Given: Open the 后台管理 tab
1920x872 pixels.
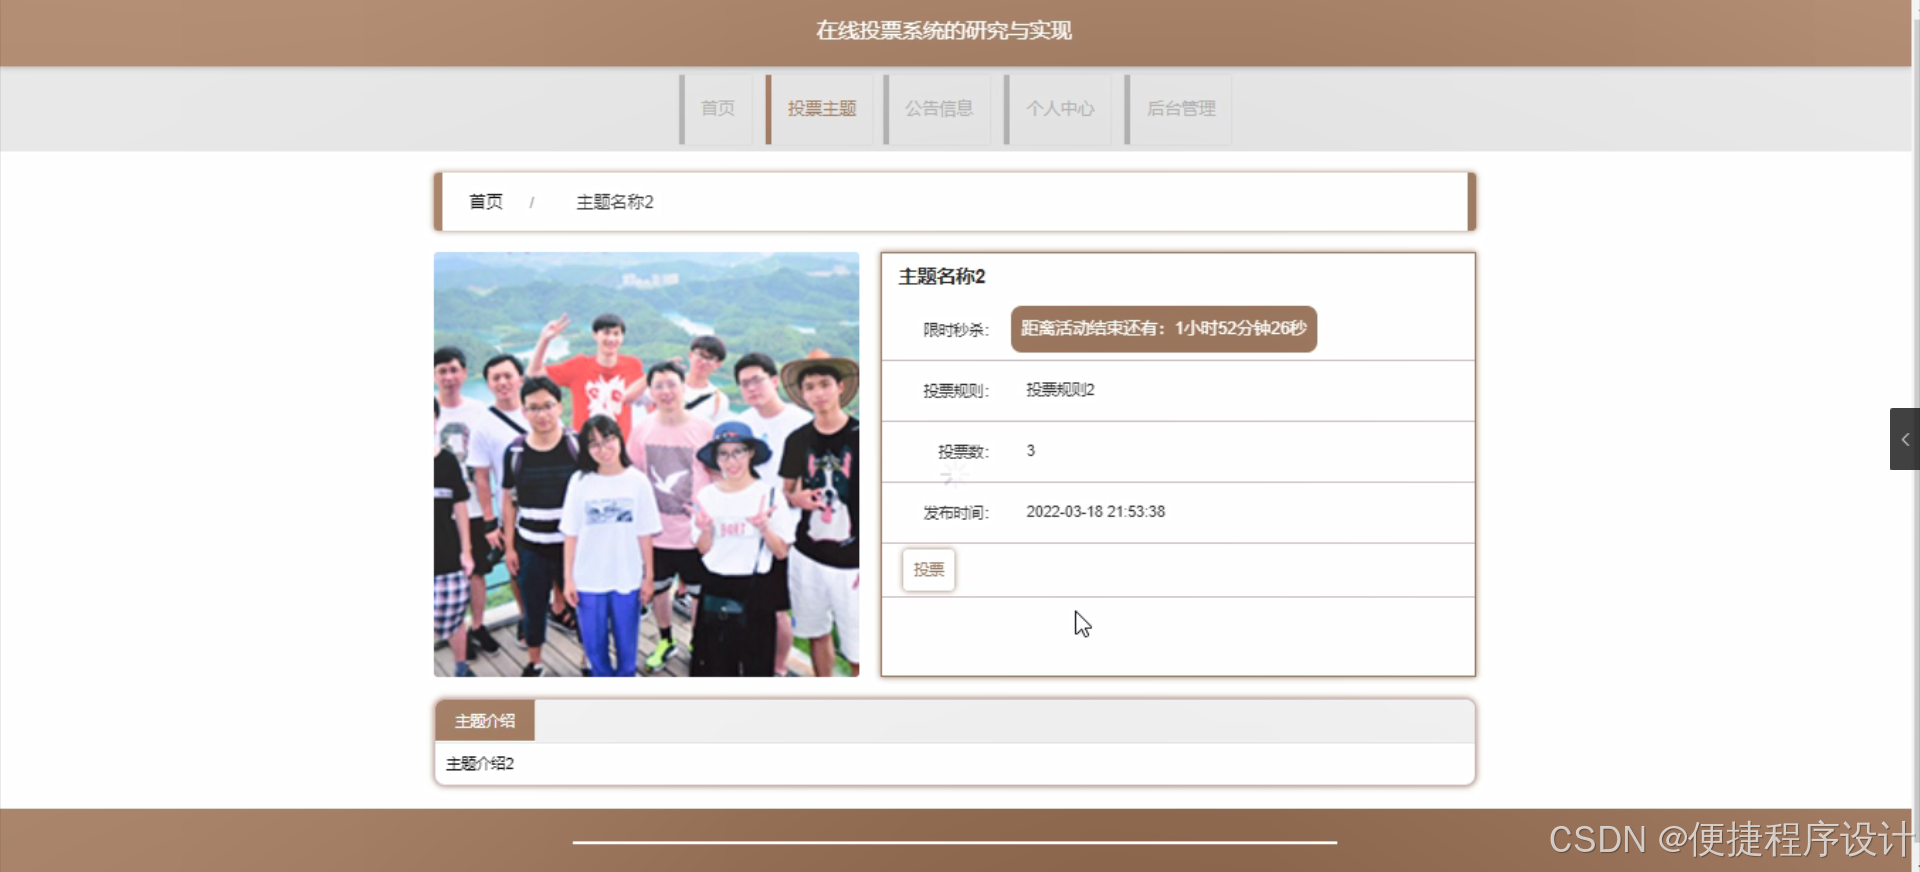Looking at the screenshot, I should point(1180,109).
